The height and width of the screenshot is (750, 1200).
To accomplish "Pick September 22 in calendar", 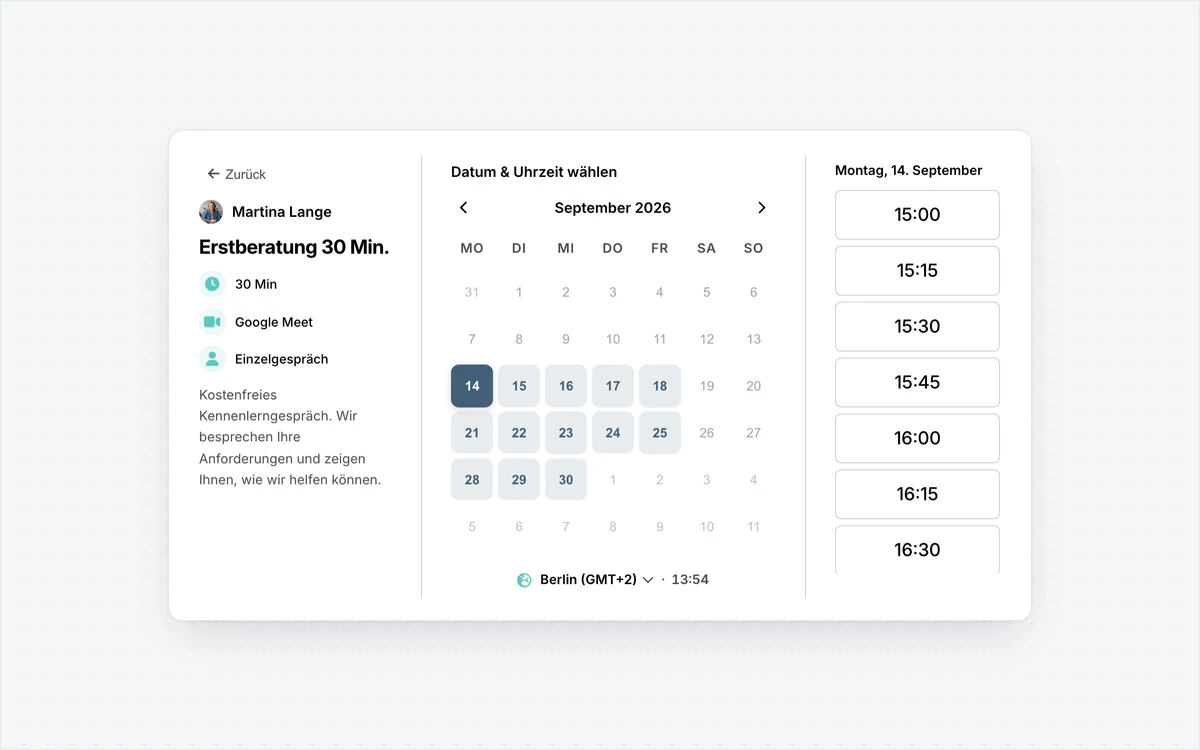I will point(519,433).
